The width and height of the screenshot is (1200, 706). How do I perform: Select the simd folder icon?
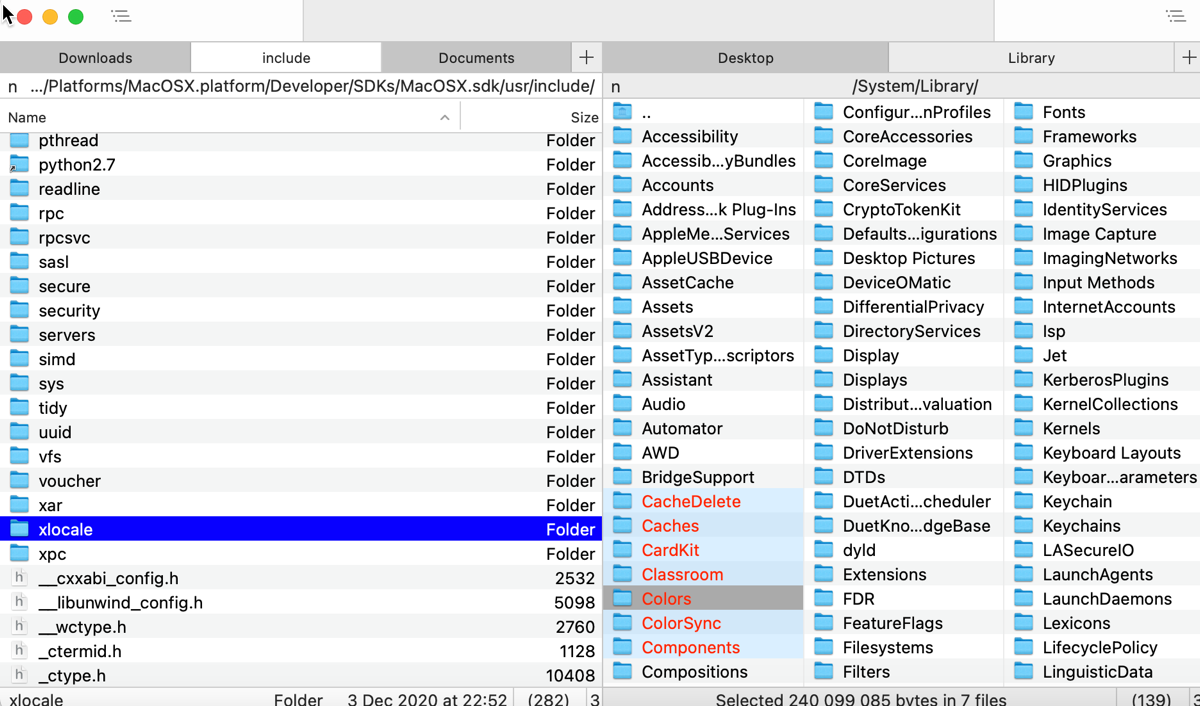(20, 359)
